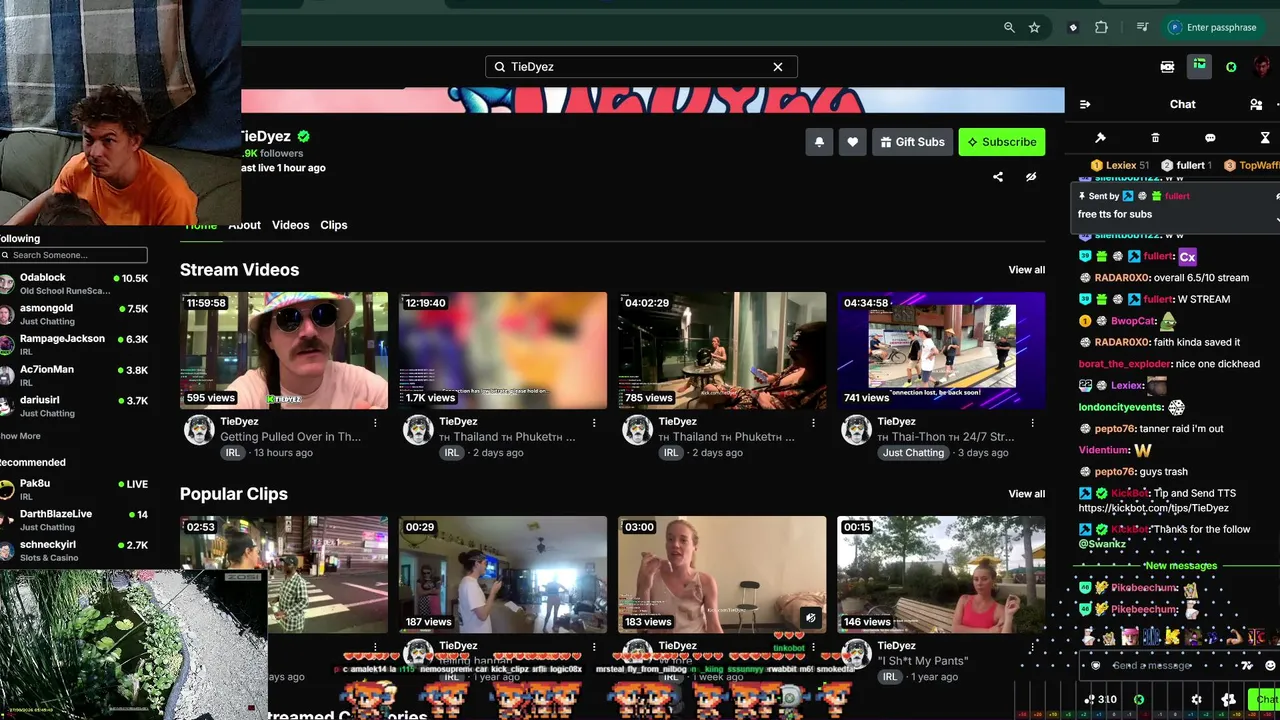This screenshot has width=1280, height=720.
Task: Subscribe to the TieDyez channel
Action: coord(1002,142)
